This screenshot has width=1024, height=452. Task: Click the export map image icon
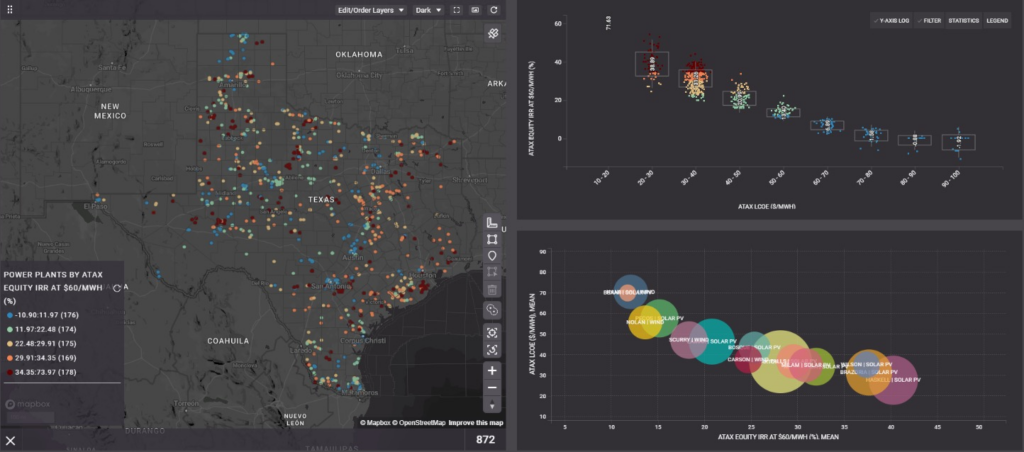click(475, 10)
